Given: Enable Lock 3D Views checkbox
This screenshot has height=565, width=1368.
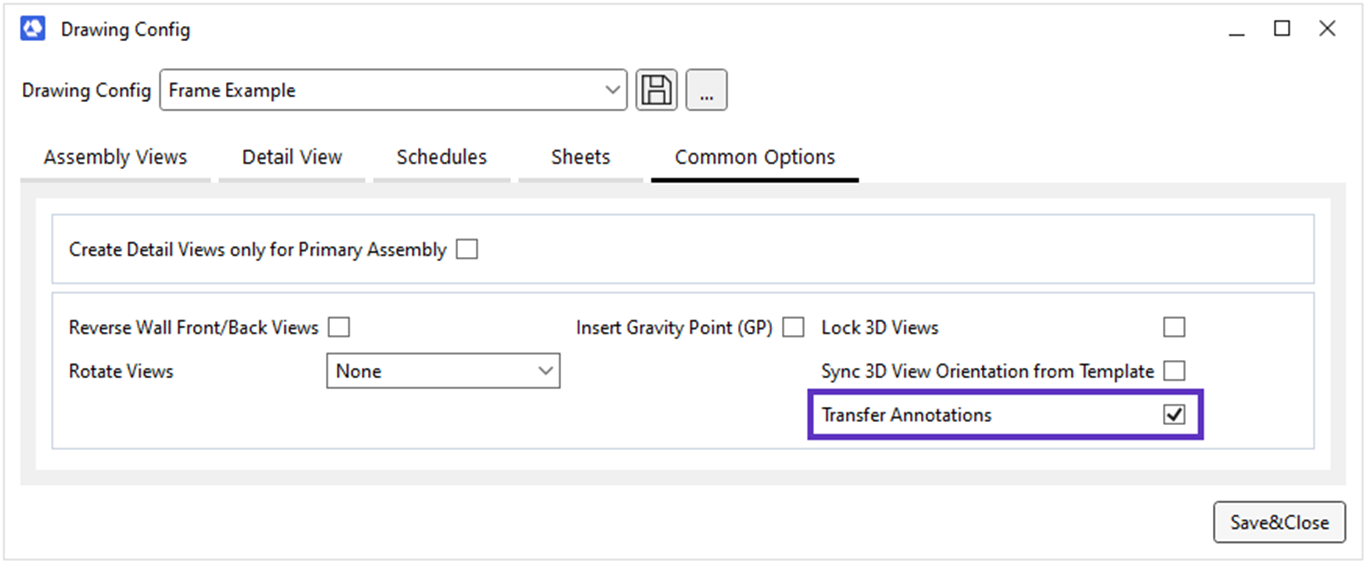Looking at the screenshot, I should (x=1174, y=327).
